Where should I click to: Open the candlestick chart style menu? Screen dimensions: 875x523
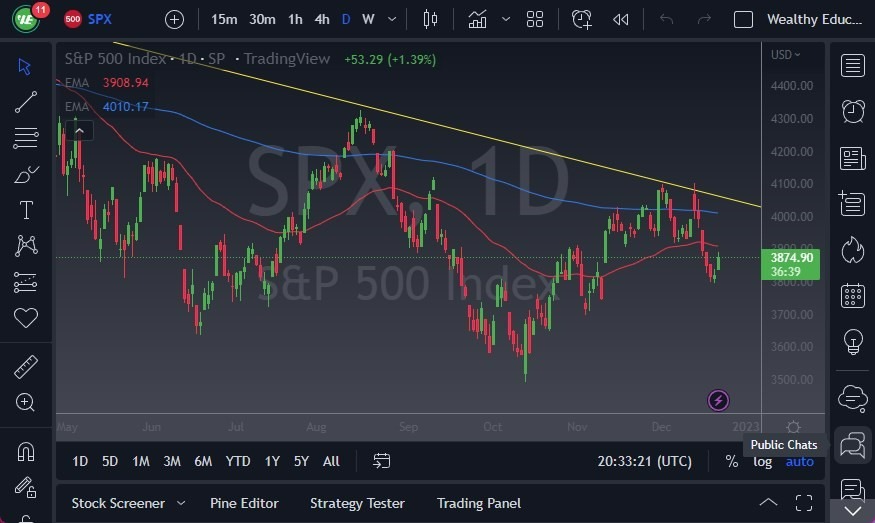click(x=430, y=20)
